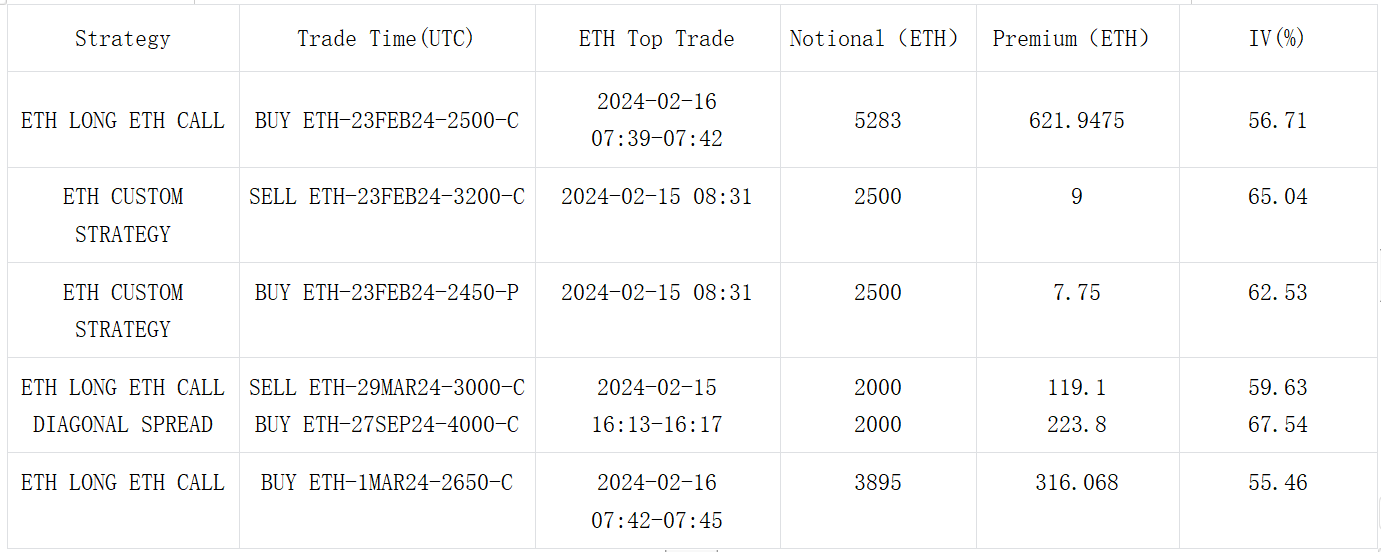
Task: Select the 7.75 premium cell
Action: coord(1076,293)
